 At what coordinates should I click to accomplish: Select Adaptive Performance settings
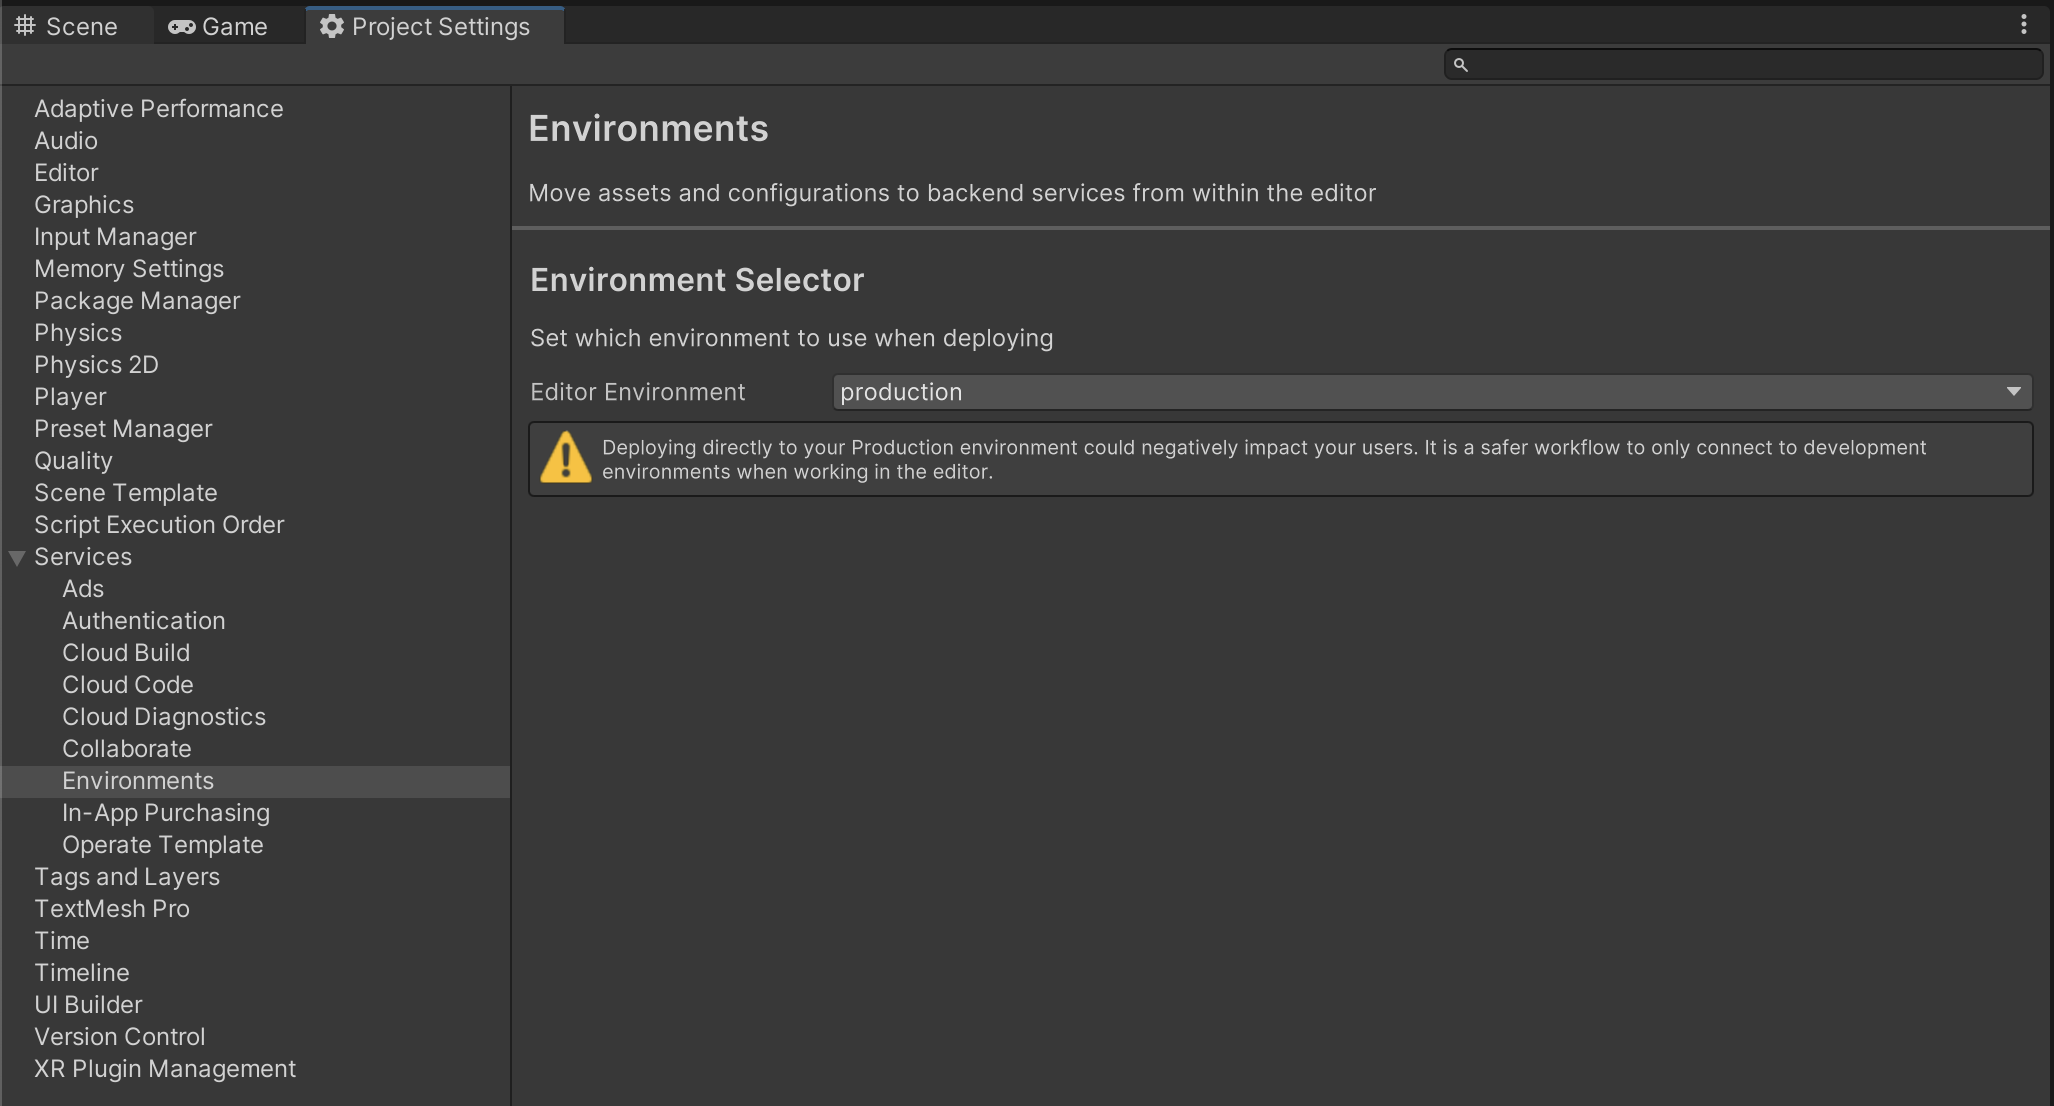158,109
